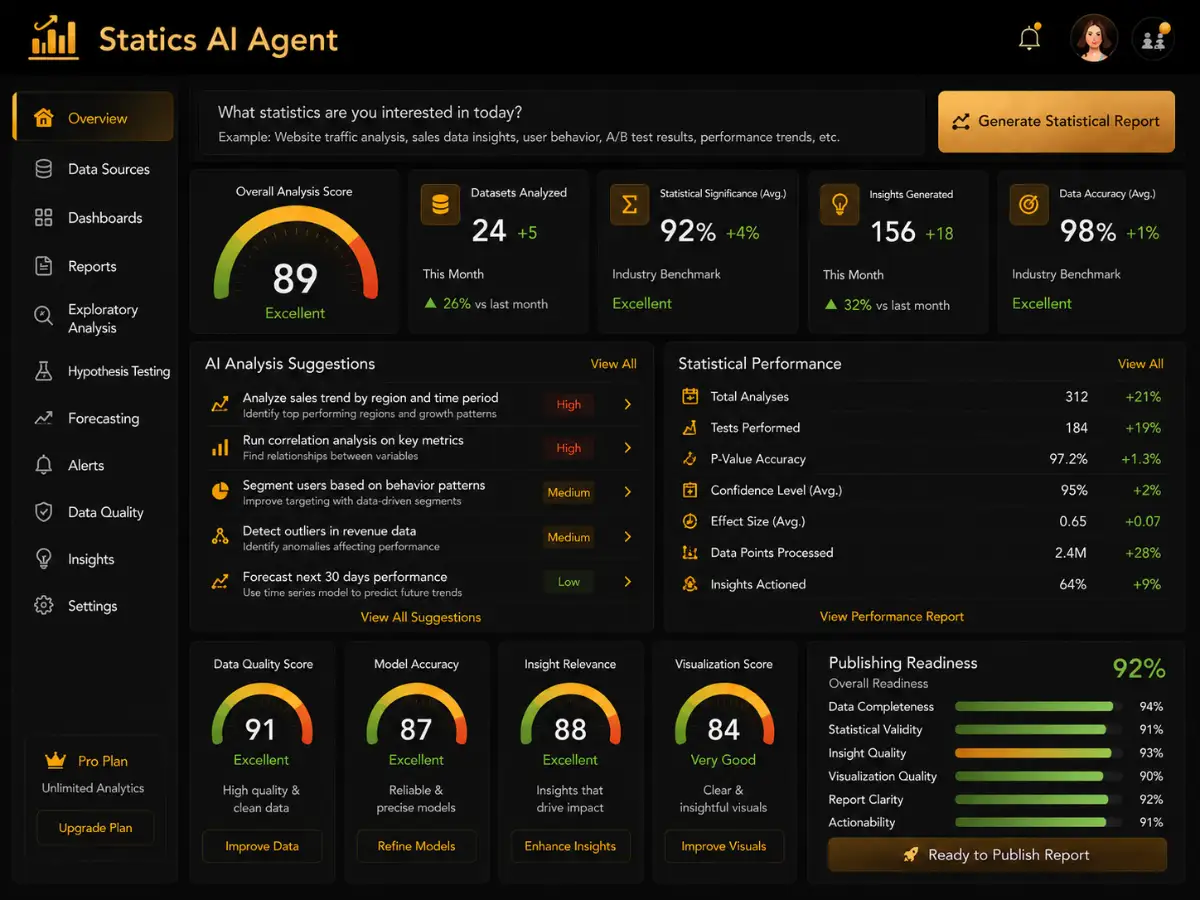Screen dimensions: 1200x900
Task: Open the notifications bell icon
Action: click(x=1029, y=39)
